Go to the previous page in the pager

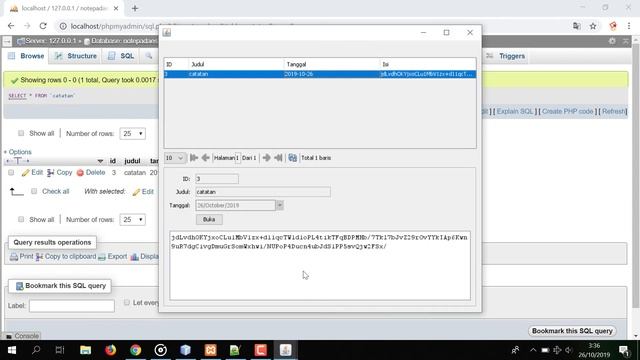point(205,158)
